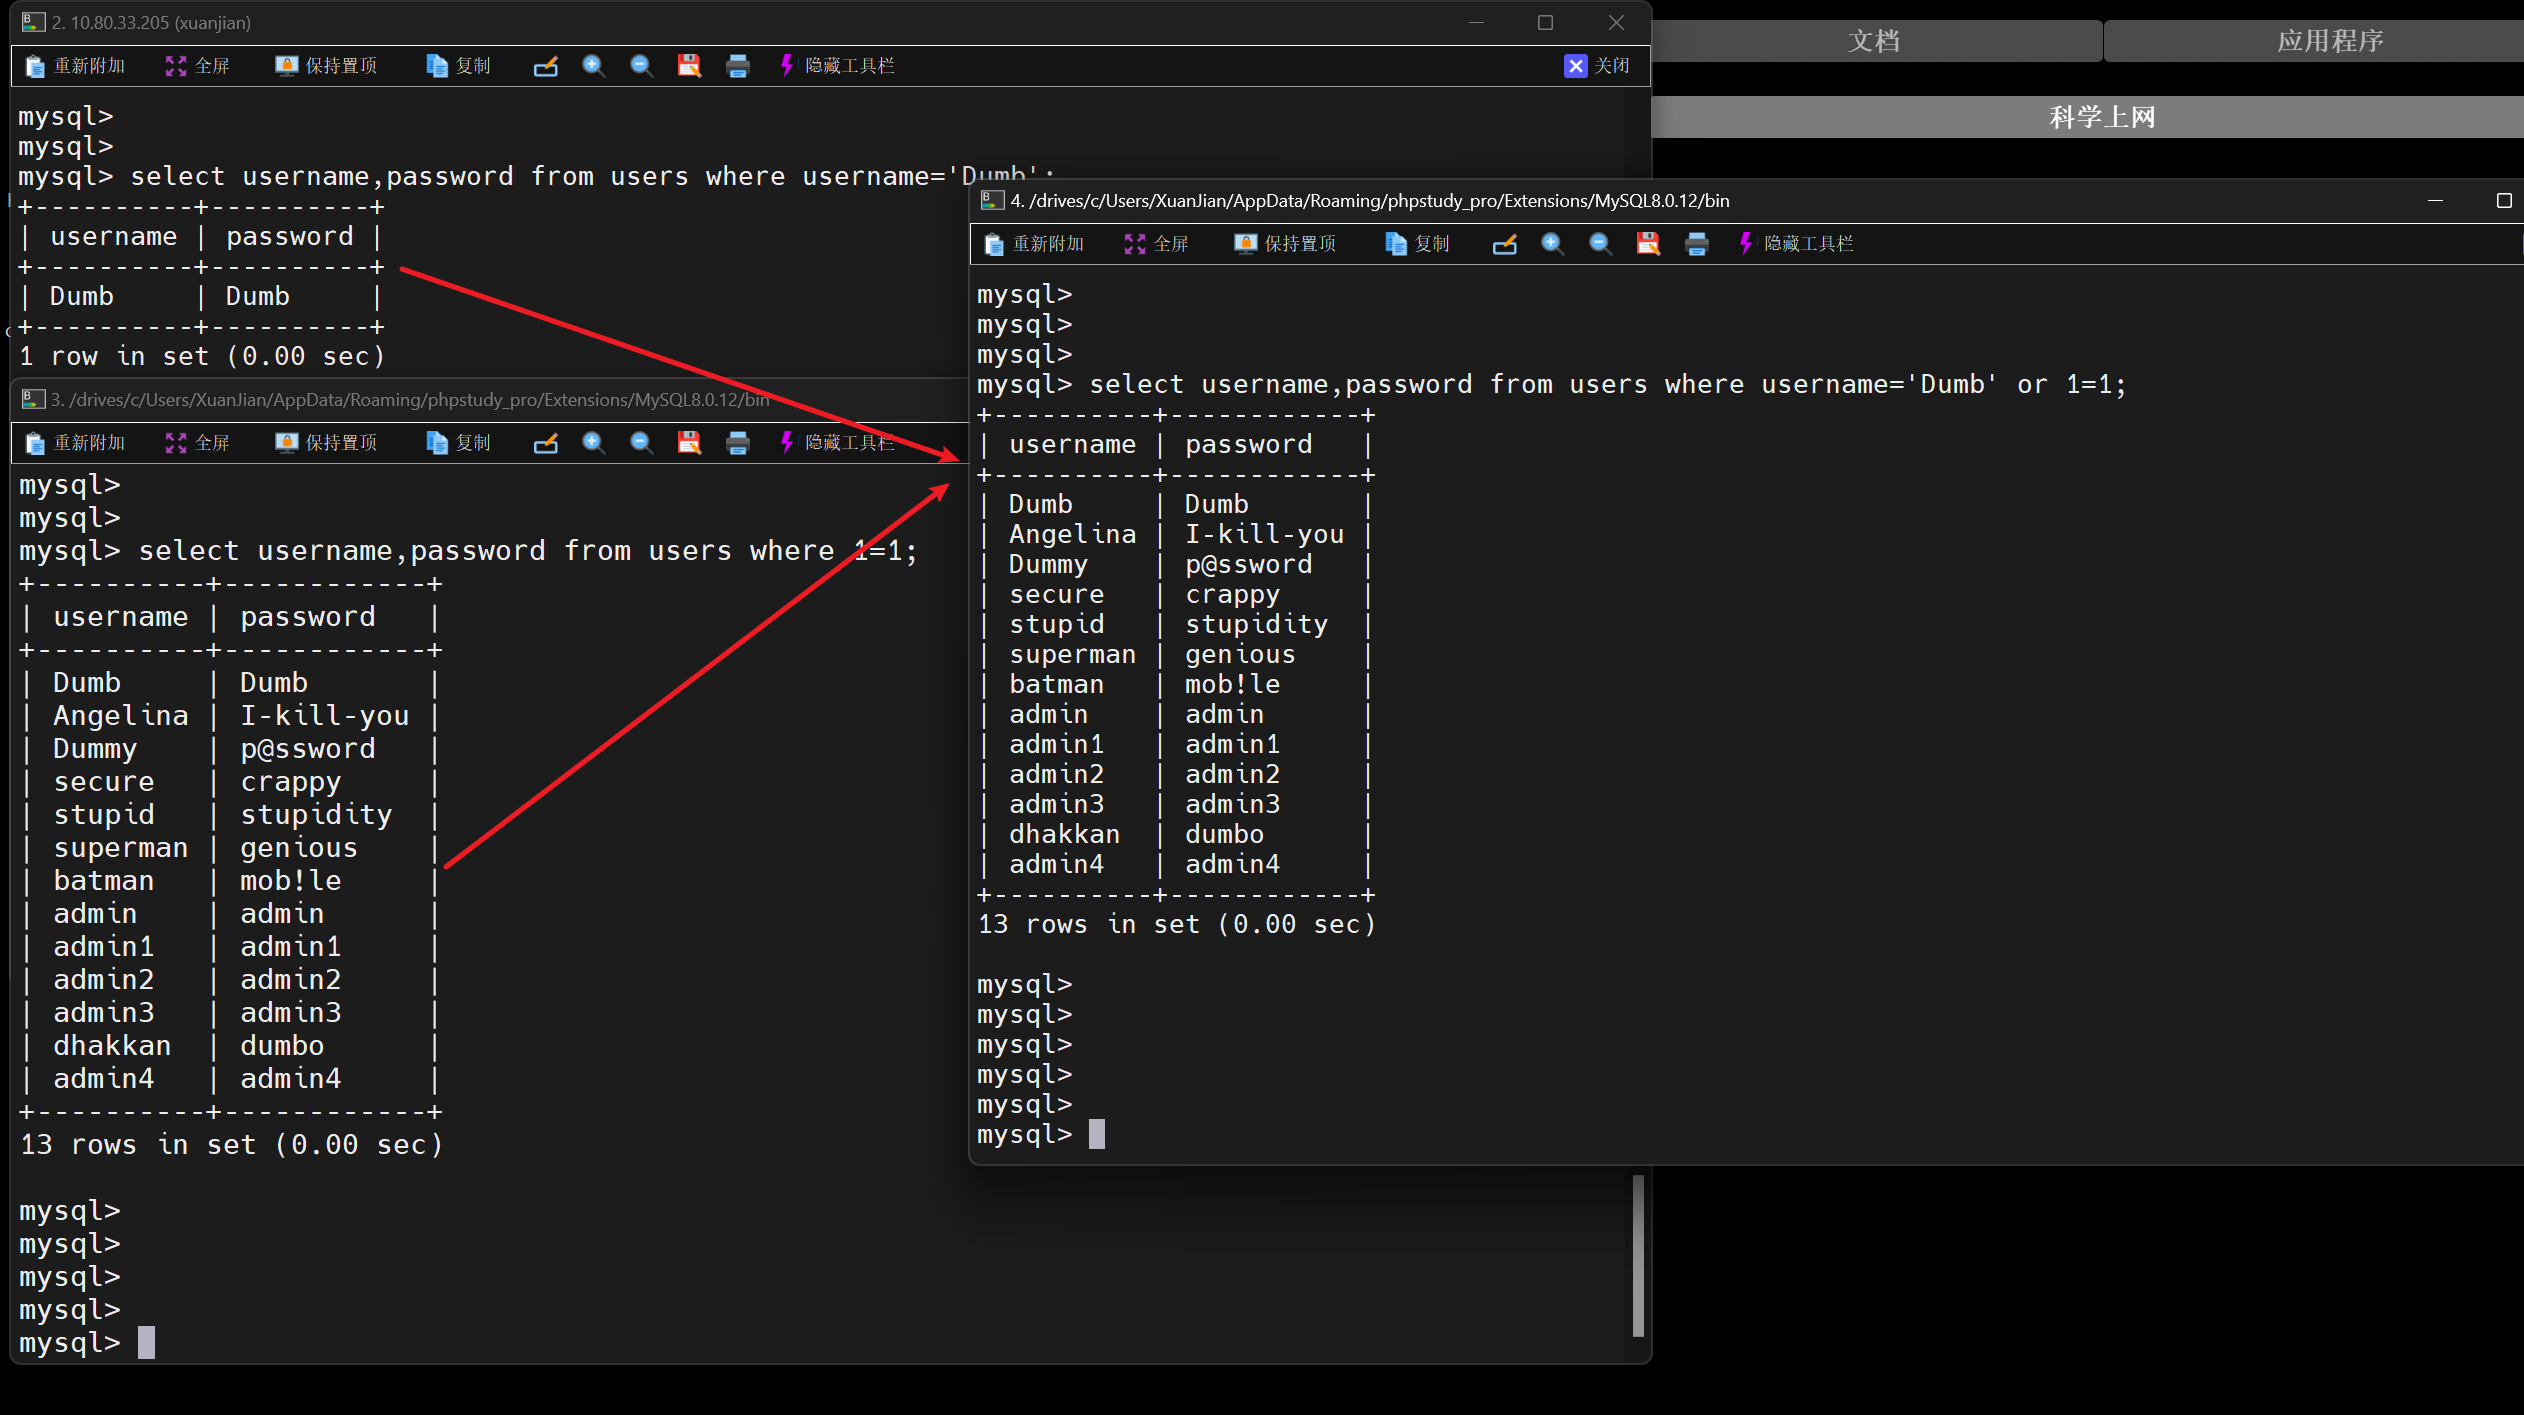Click the 科学上网 bar

[2100, 117]
